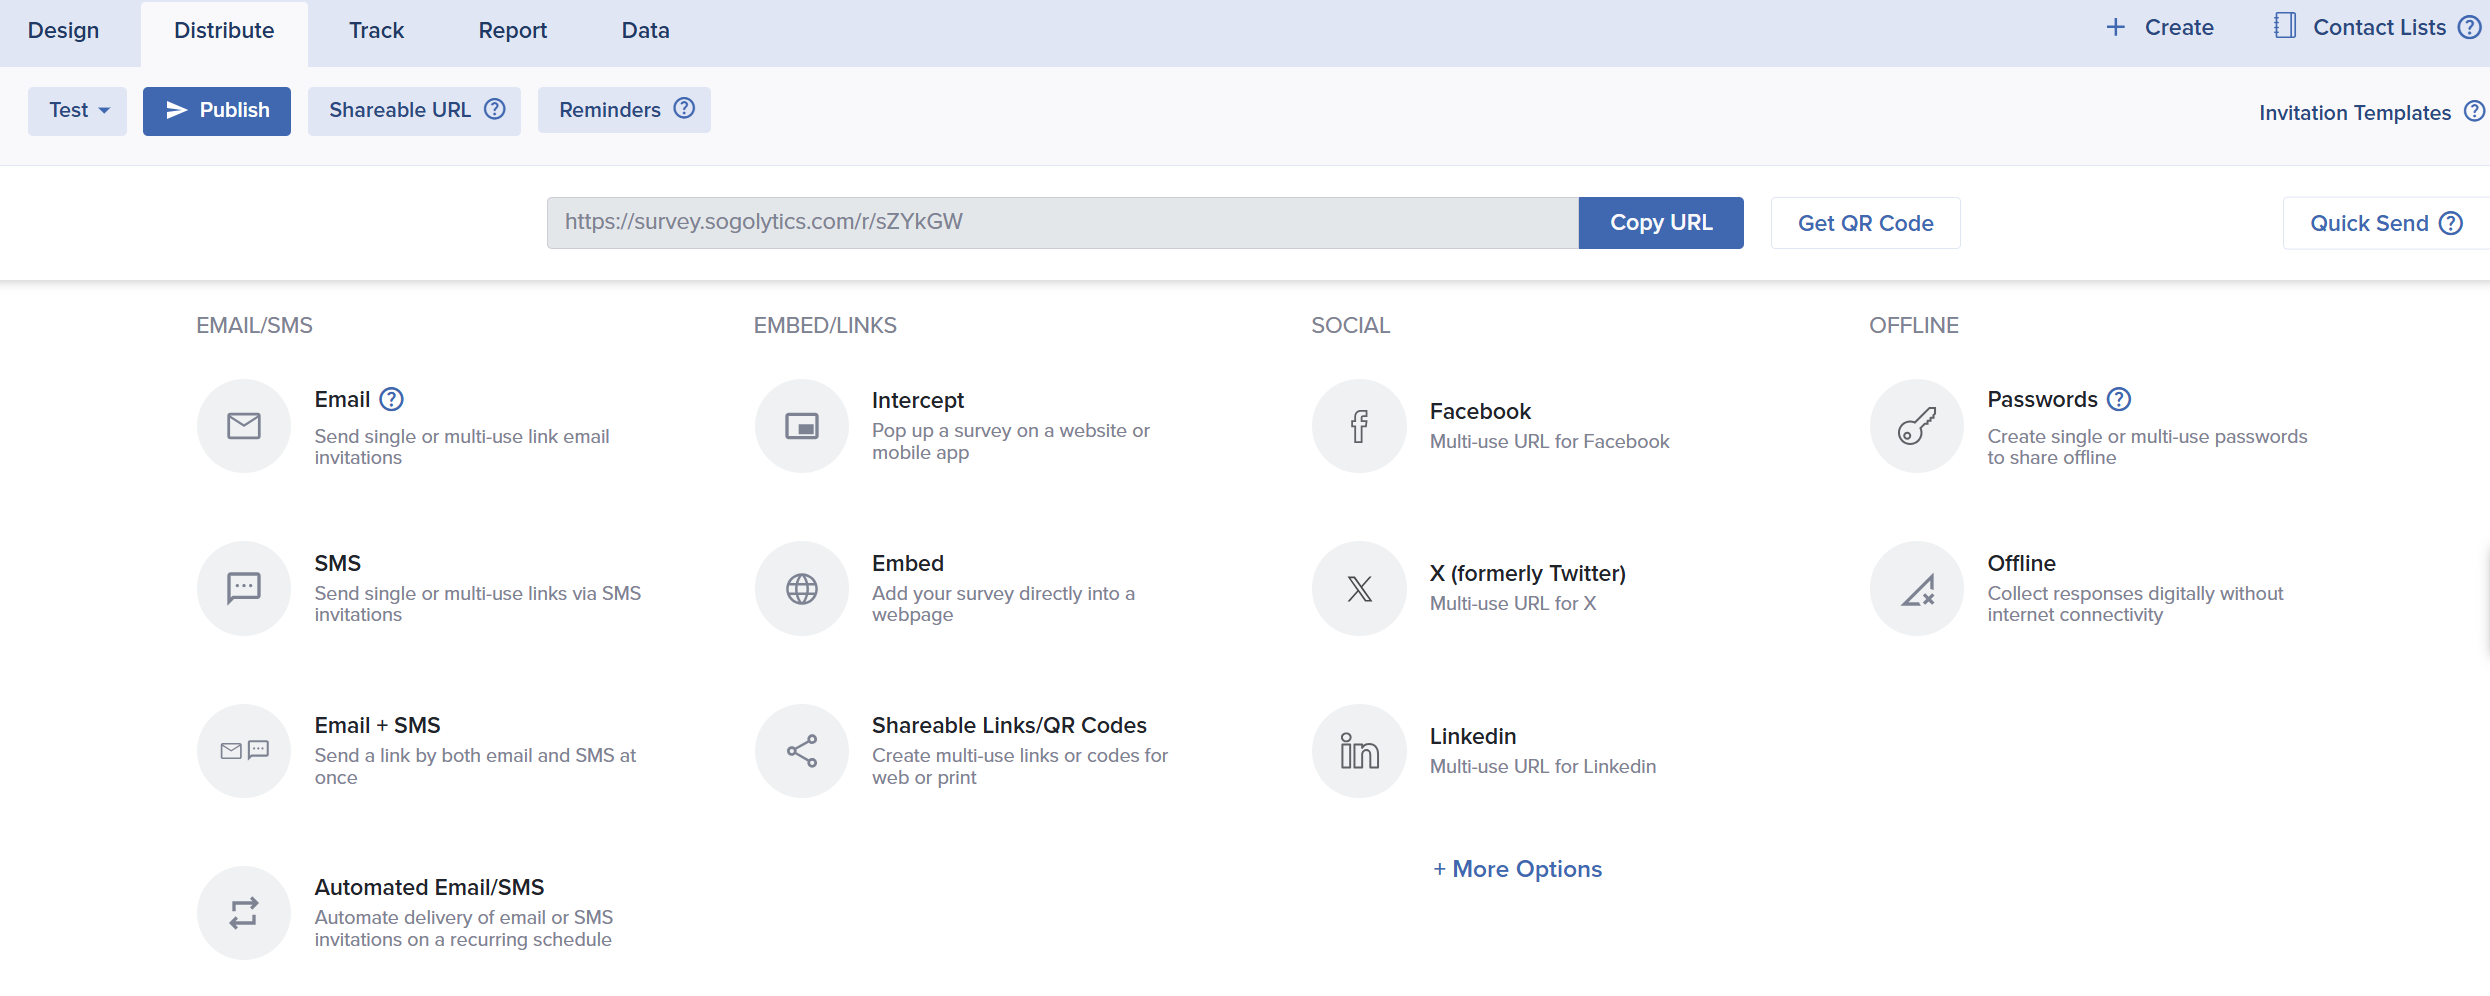Choose the Facebook distribution icon
This screenshot has height=996, width=2490.
1359,426
